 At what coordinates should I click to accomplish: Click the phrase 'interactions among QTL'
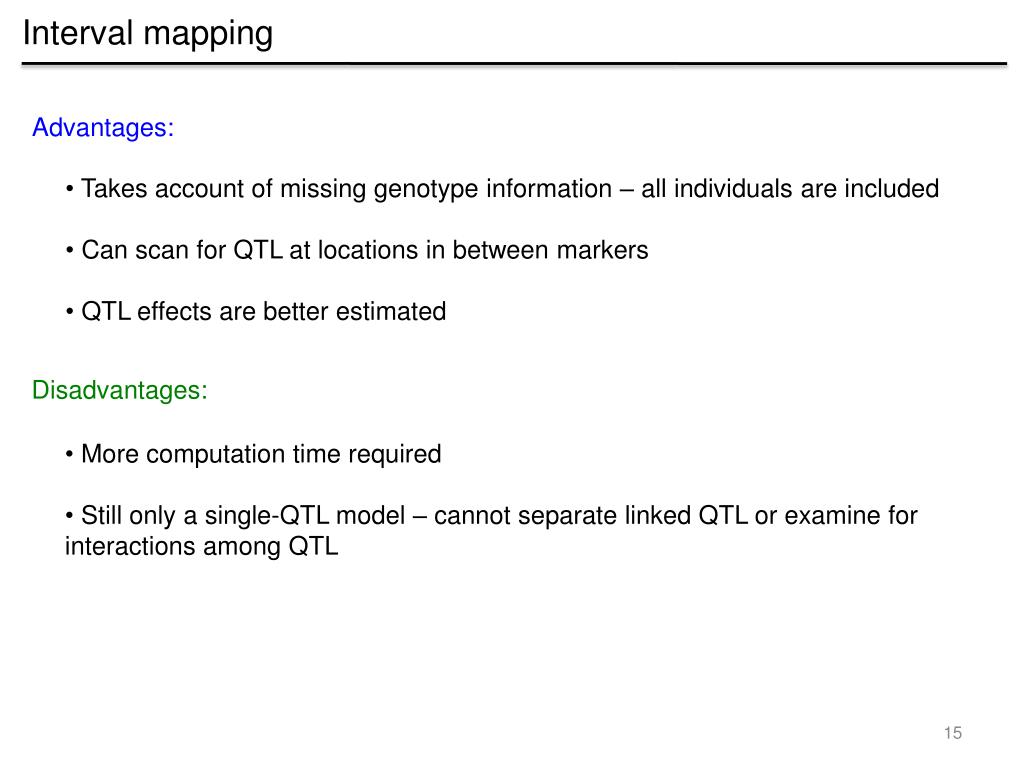point(201,547)
